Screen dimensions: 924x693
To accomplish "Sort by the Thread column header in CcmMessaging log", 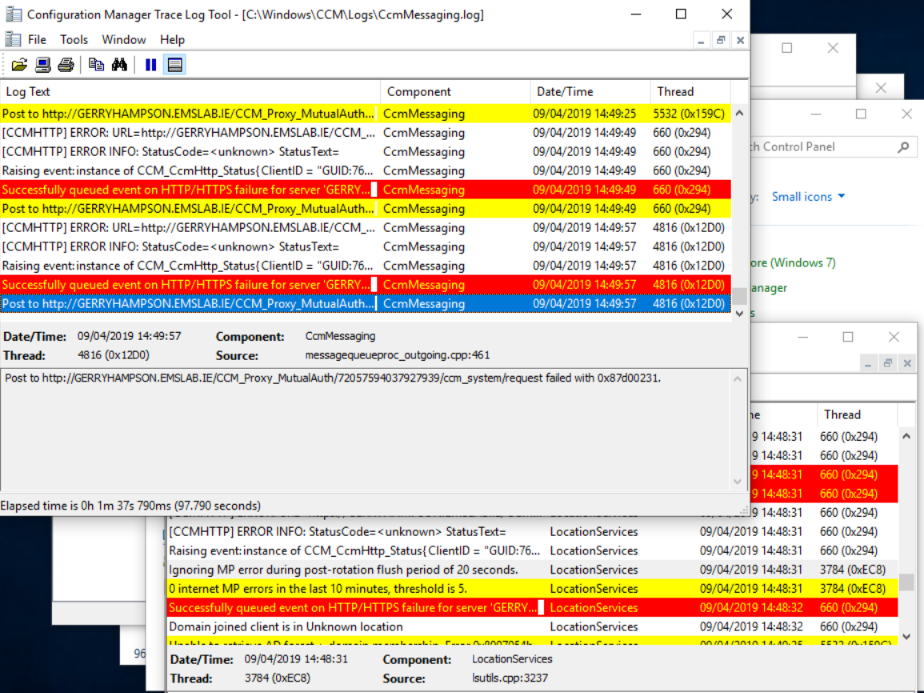I will tap(690, 91).
